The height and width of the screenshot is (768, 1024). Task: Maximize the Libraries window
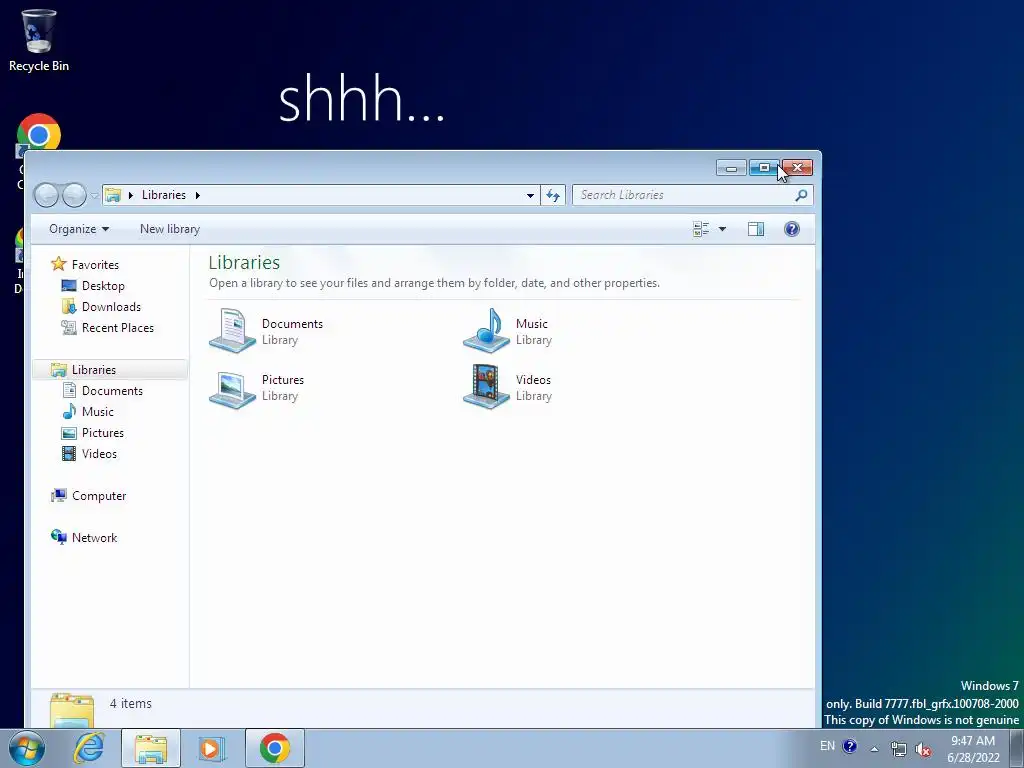[764, 168]
